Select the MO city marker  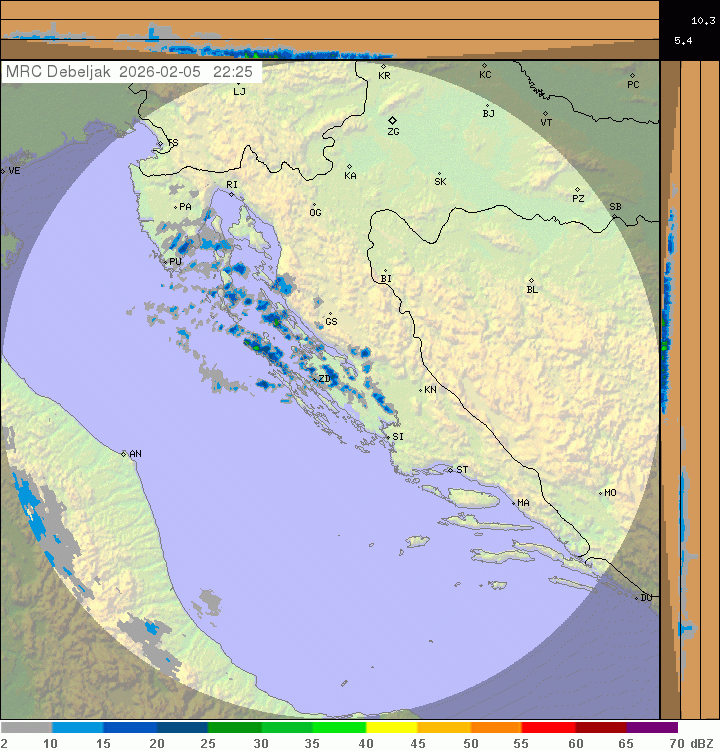pyautogui.click(x=601, y=493)
